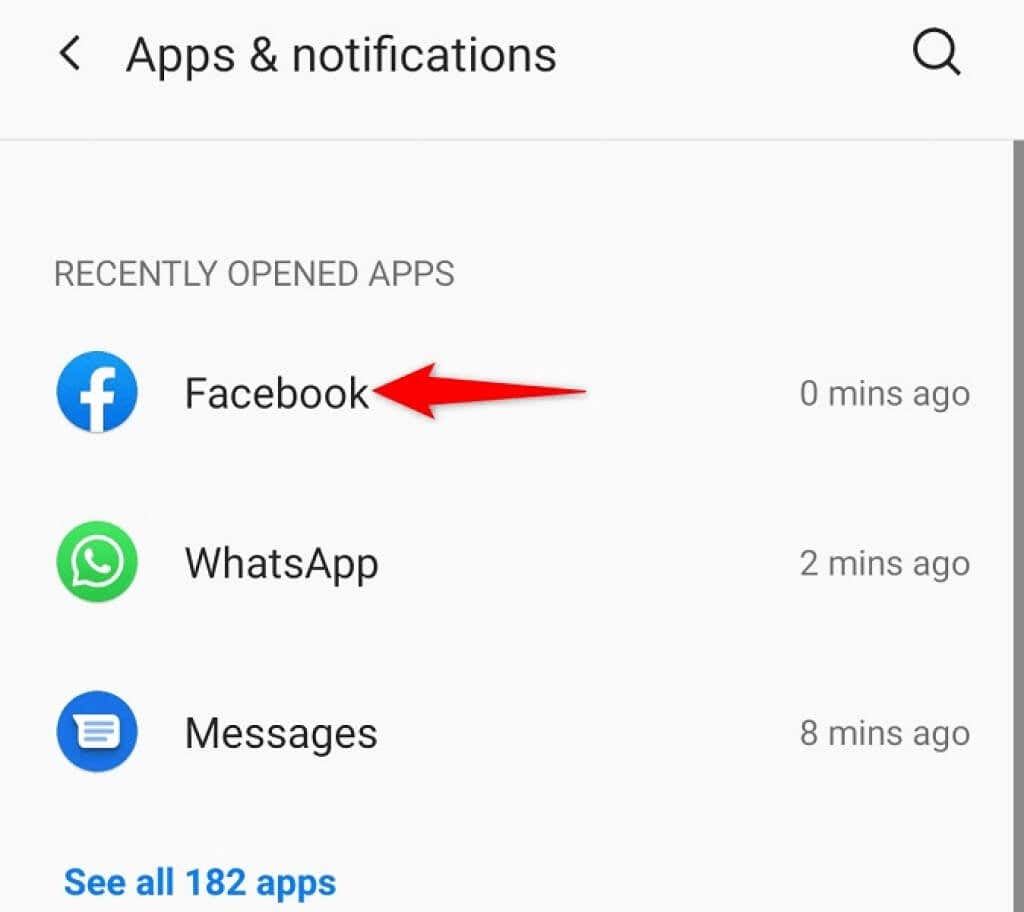
Task: Open the Messages app entry
Action: click(281, 733)
